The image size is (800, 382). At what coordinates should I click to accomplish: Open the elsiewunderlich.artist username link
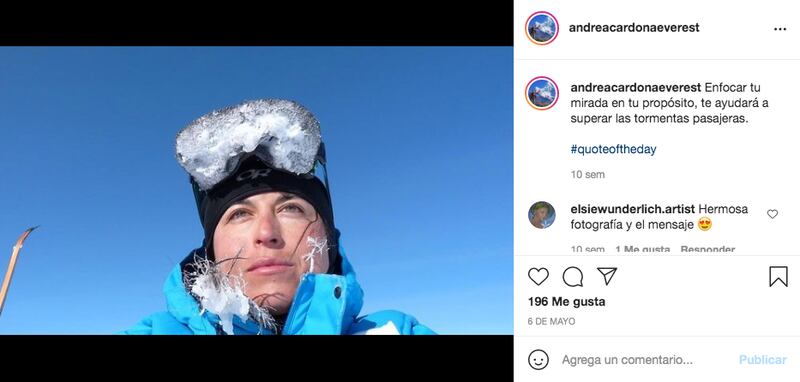(633, 209)
